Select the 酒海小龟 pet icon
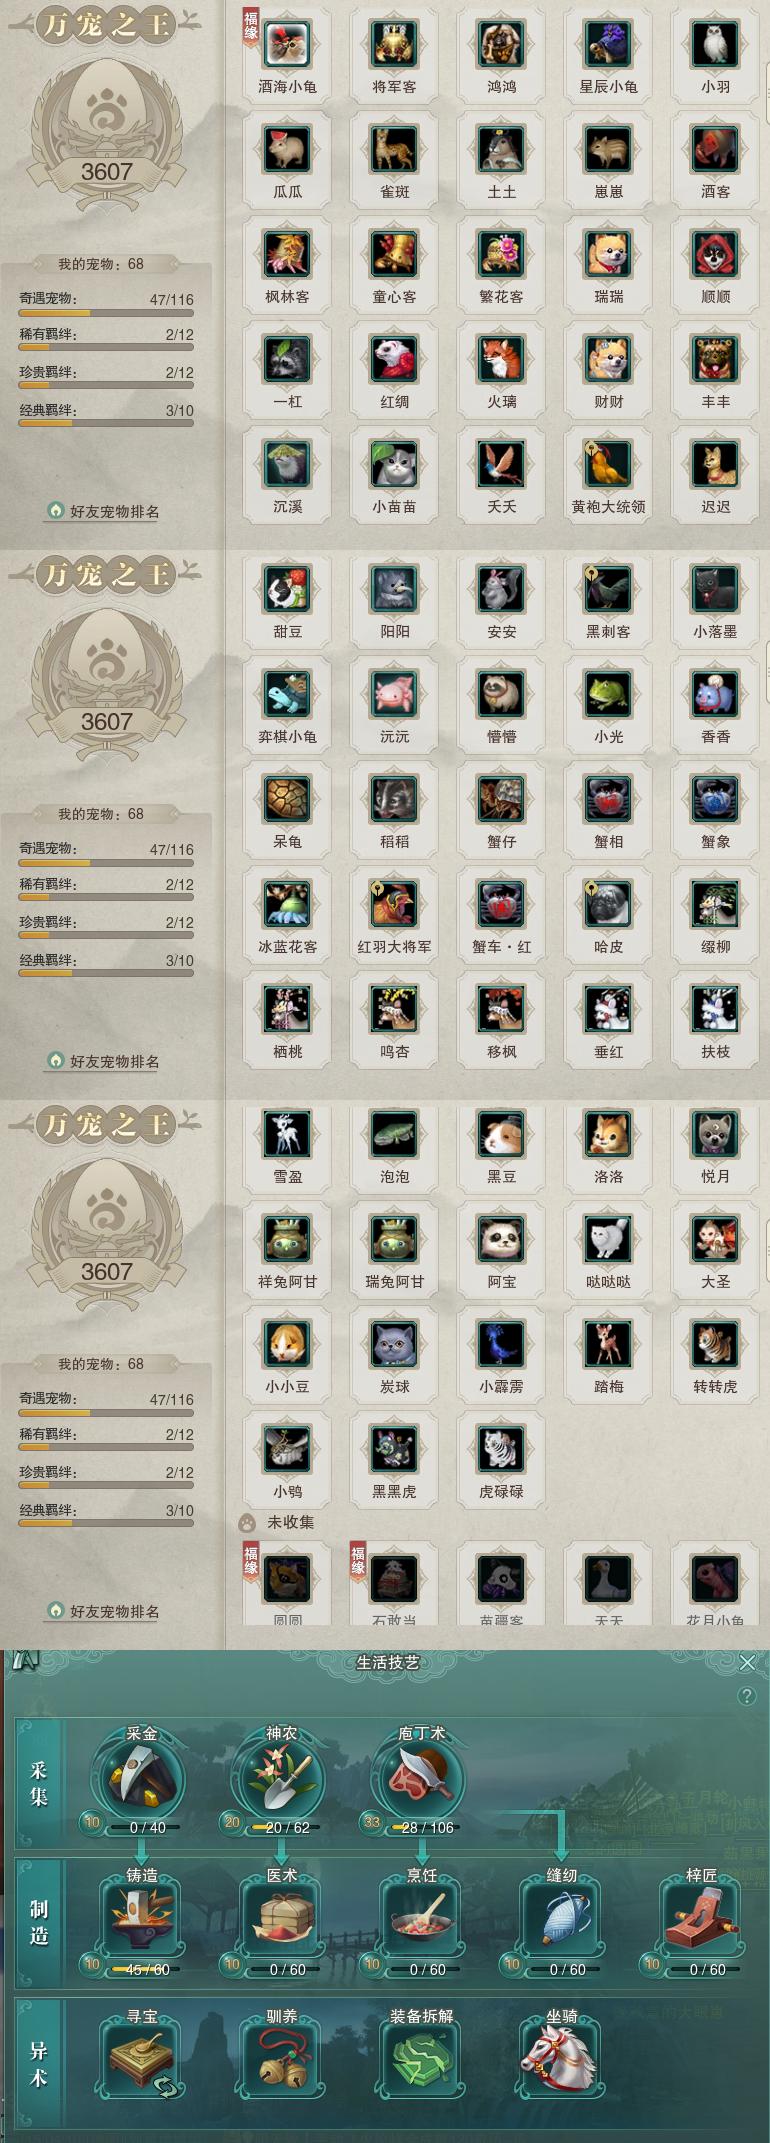Viewport: 770px width, 2143px height. (287, 44)
